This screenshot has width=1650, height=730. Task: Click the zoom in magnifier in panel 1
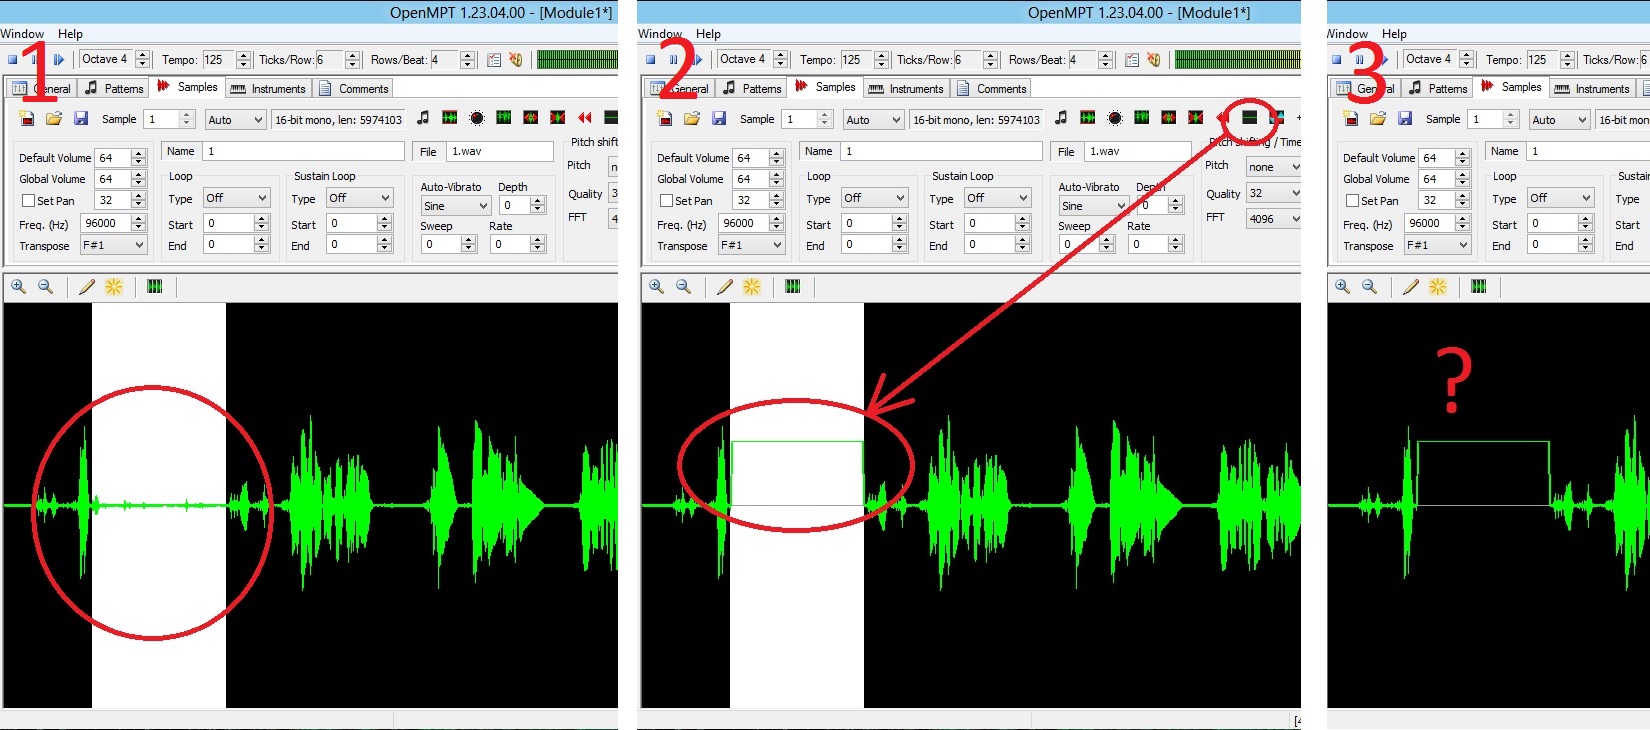tap(18, 287)
